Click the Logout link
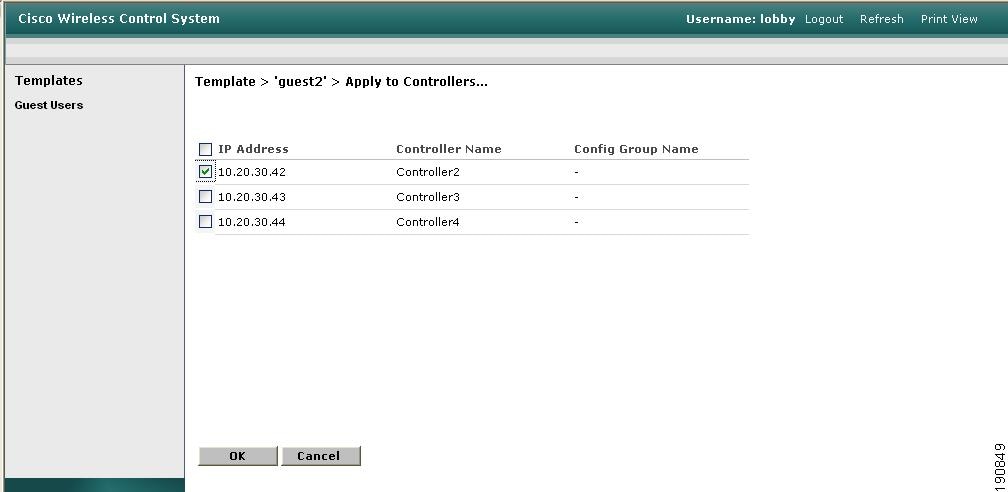Image resolution: width=1008 pixels, height=492 pixels. coord(824,19)
